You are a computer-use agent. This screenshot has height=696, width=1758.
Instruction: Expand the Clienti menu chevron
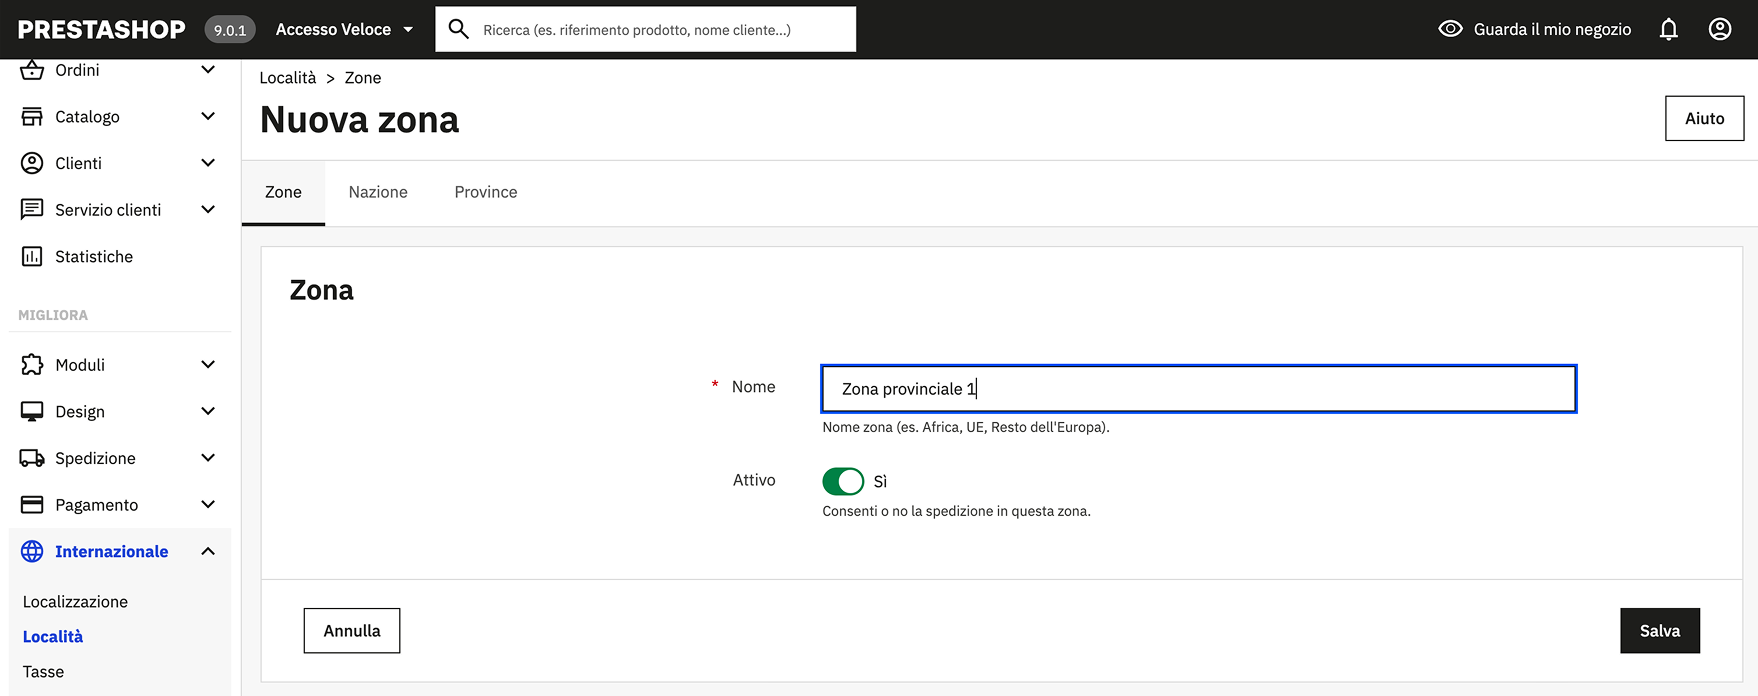208,163
